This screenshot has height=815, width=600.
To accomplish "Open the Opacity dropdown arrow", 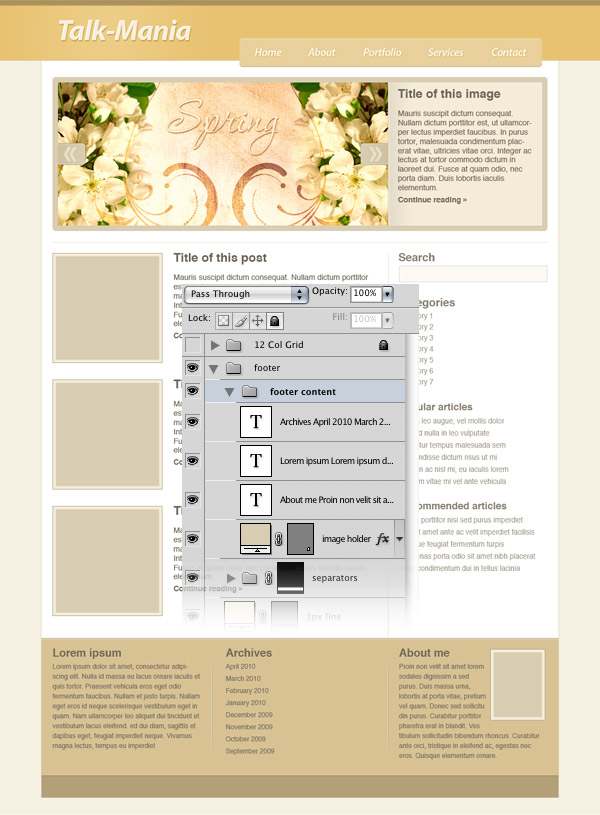I will pyautogui.click(x=387, y=294).
